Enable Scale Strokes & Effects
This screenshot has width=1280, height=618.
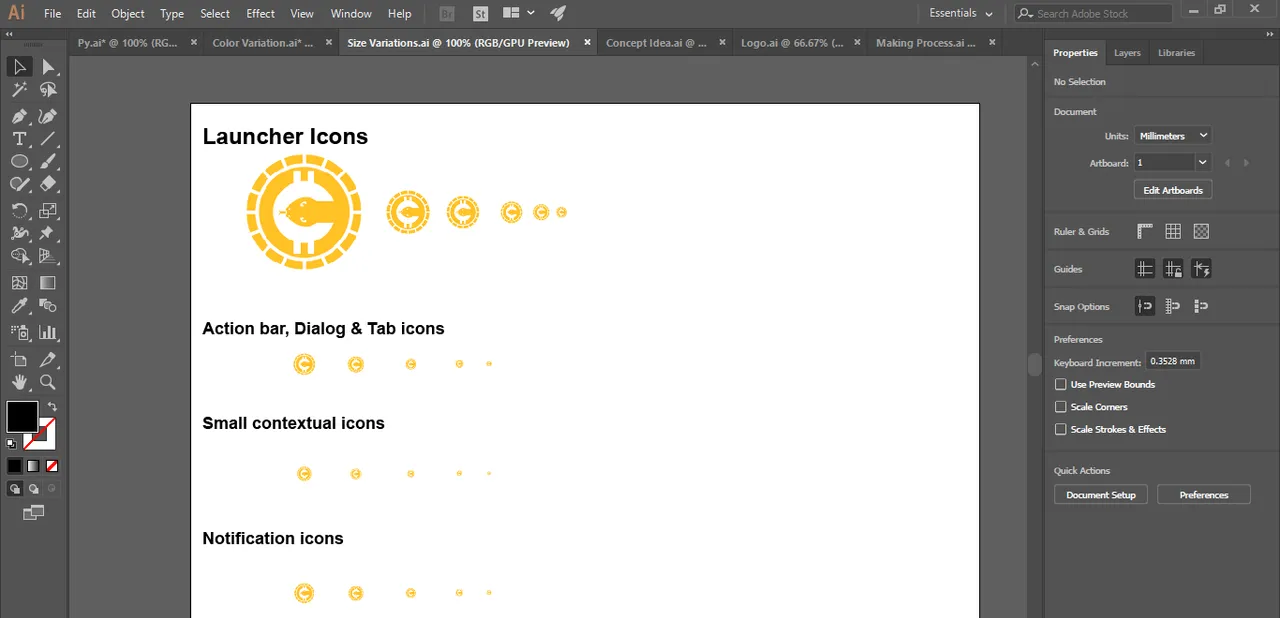click(x=1061, y=429)
